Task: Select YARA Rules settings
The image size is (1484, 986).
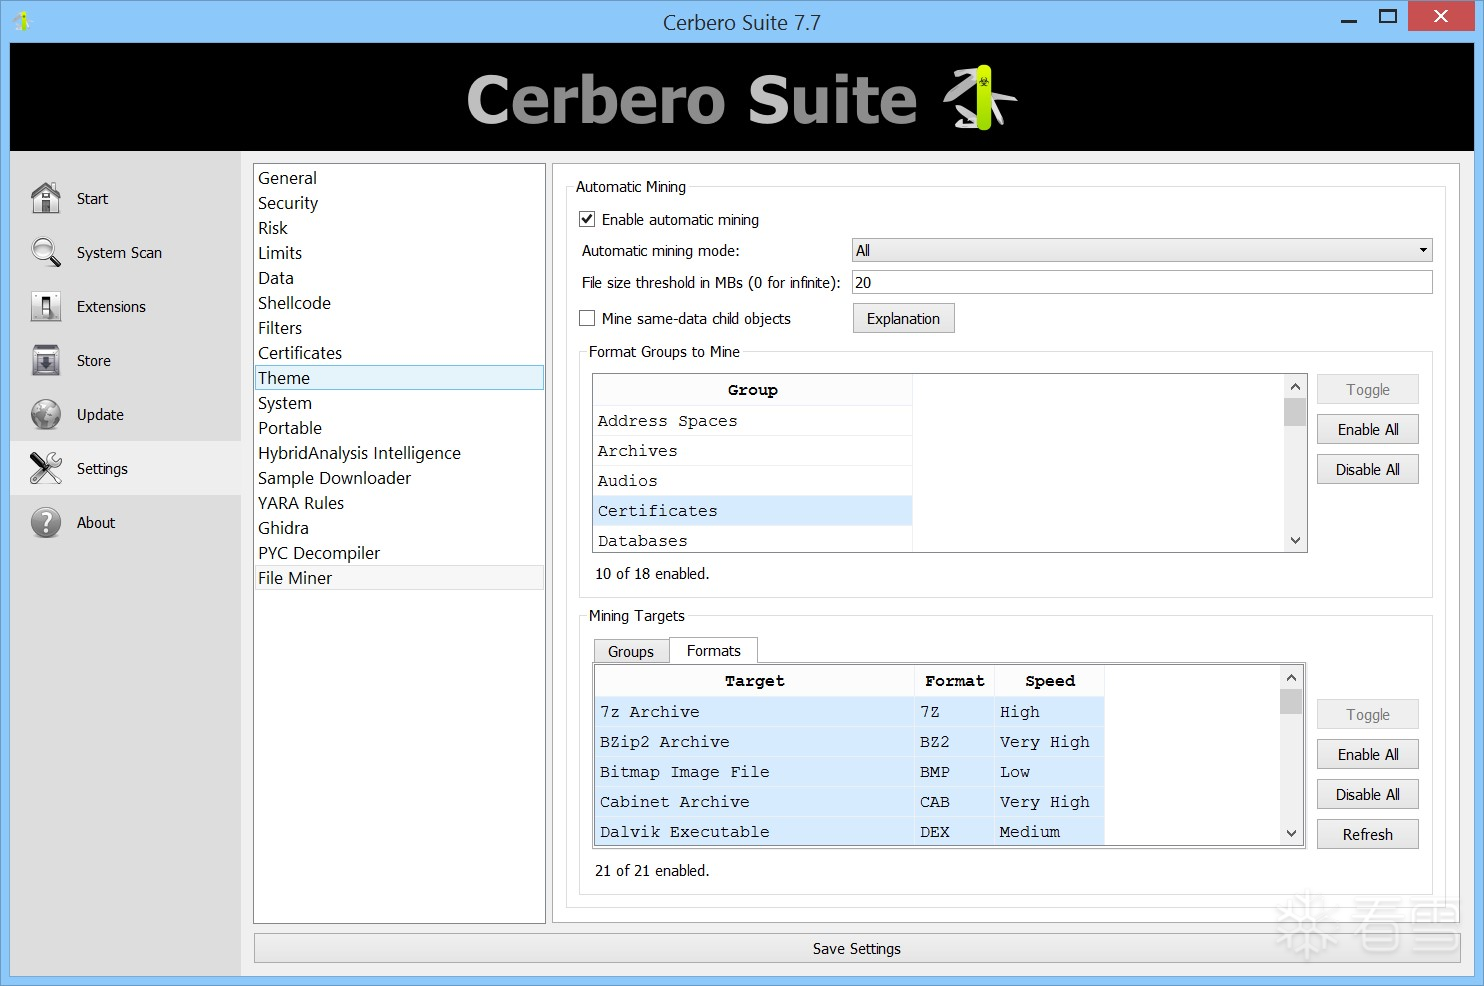Action: 399,503
